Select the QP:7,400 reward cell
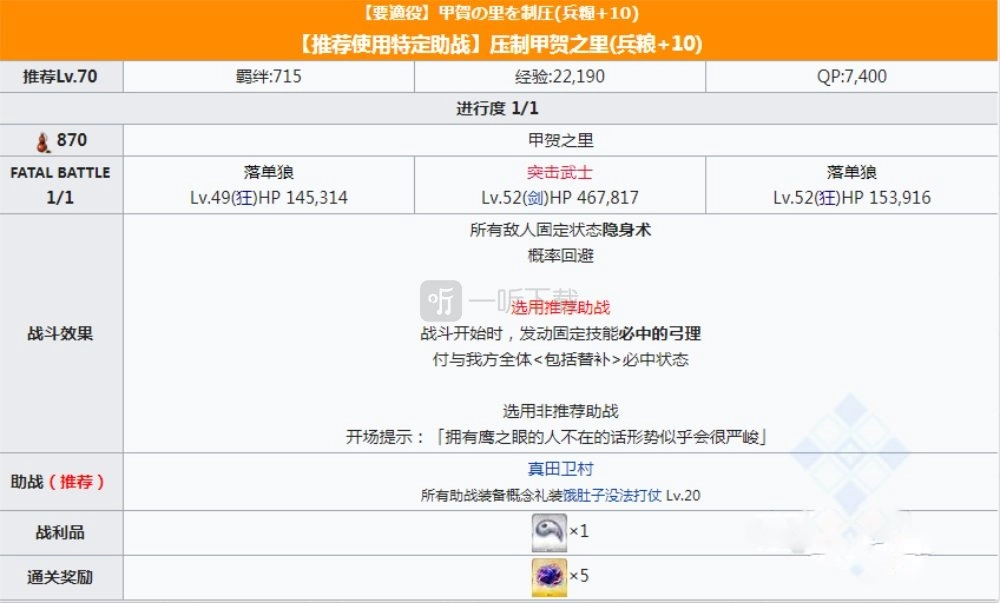This screenshot has height=603, width=1000. pos(853,76)
